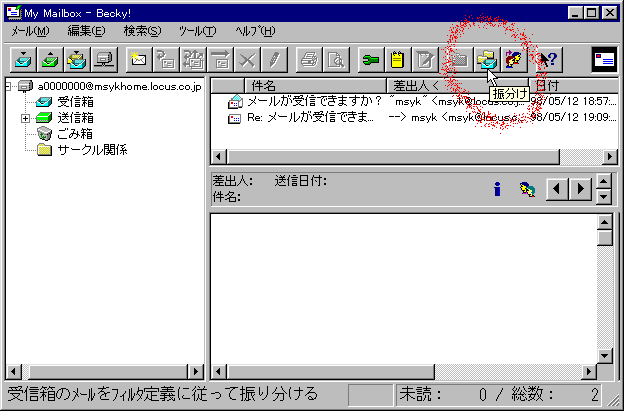Click the printer icon in toolbar

310,61
